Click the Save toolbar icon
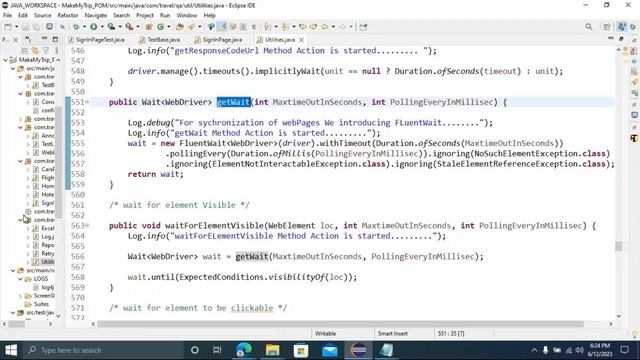Viewport: 640px width, 360px height. (x=25, y=27)
